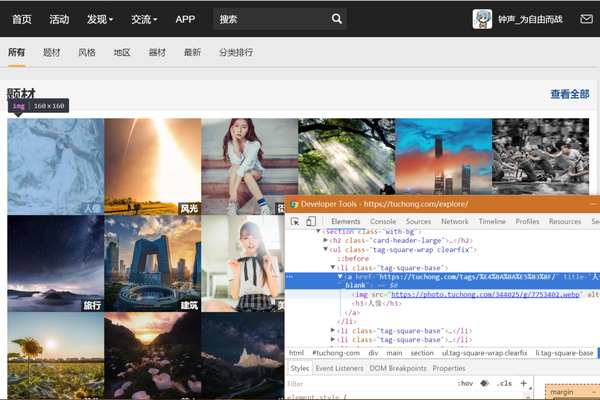Open the 风光 landscape thumbnail
600x400 pixels.
[153, 167]
